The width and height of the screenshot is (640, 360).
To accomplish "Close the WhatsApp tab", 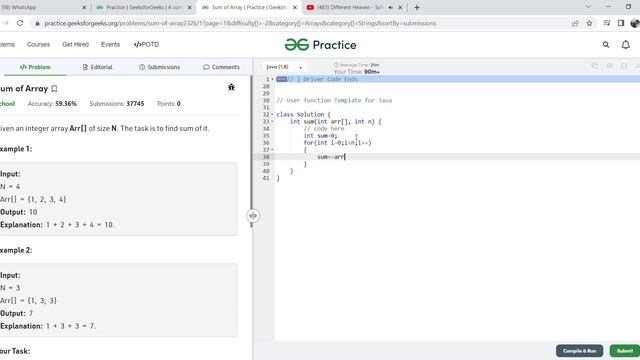I will point(84,7).
